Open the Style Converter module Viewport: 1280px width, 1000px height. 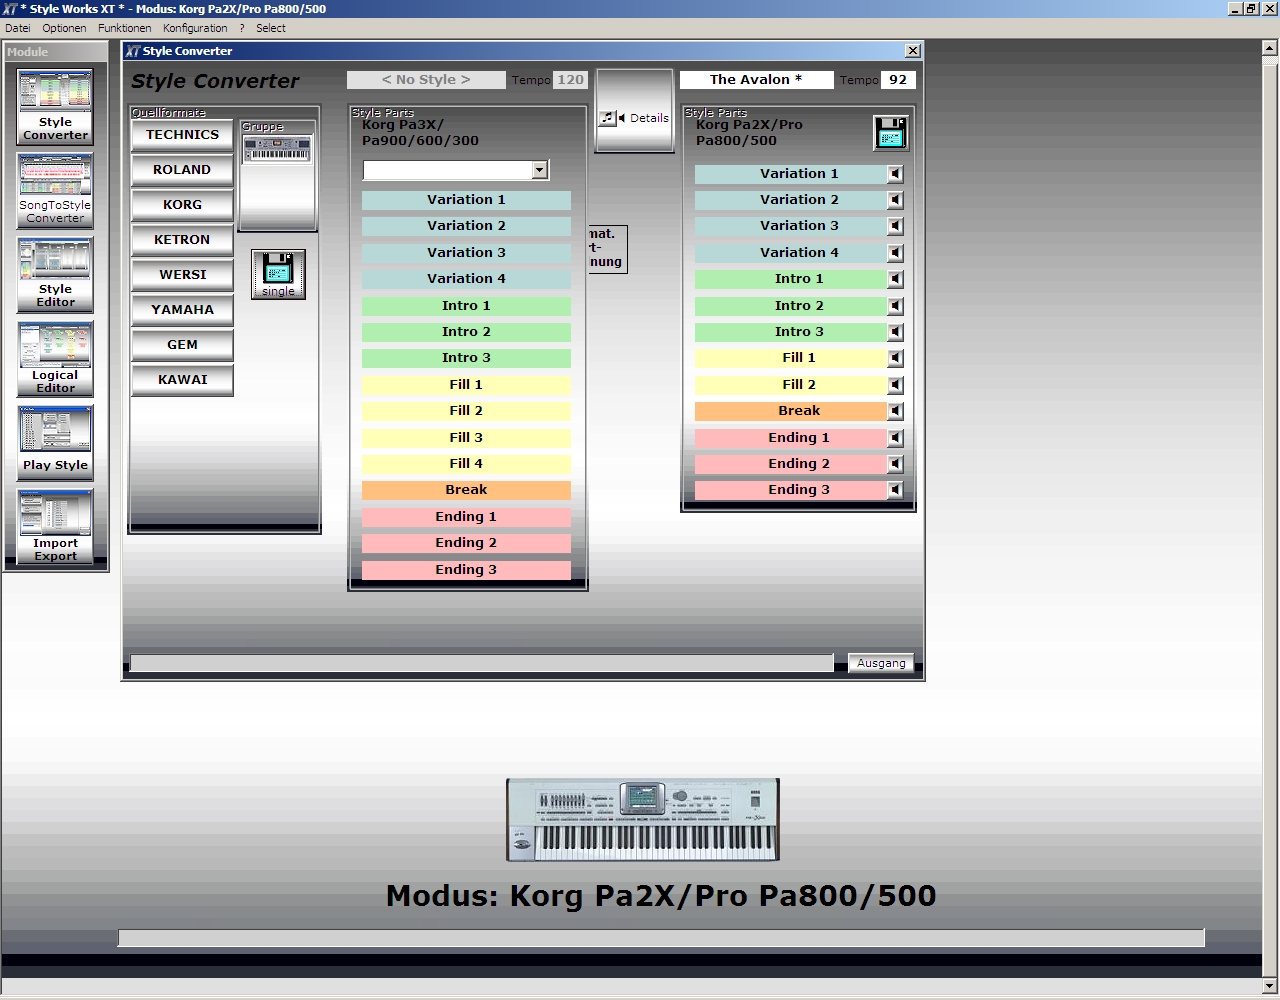(55, 106)
